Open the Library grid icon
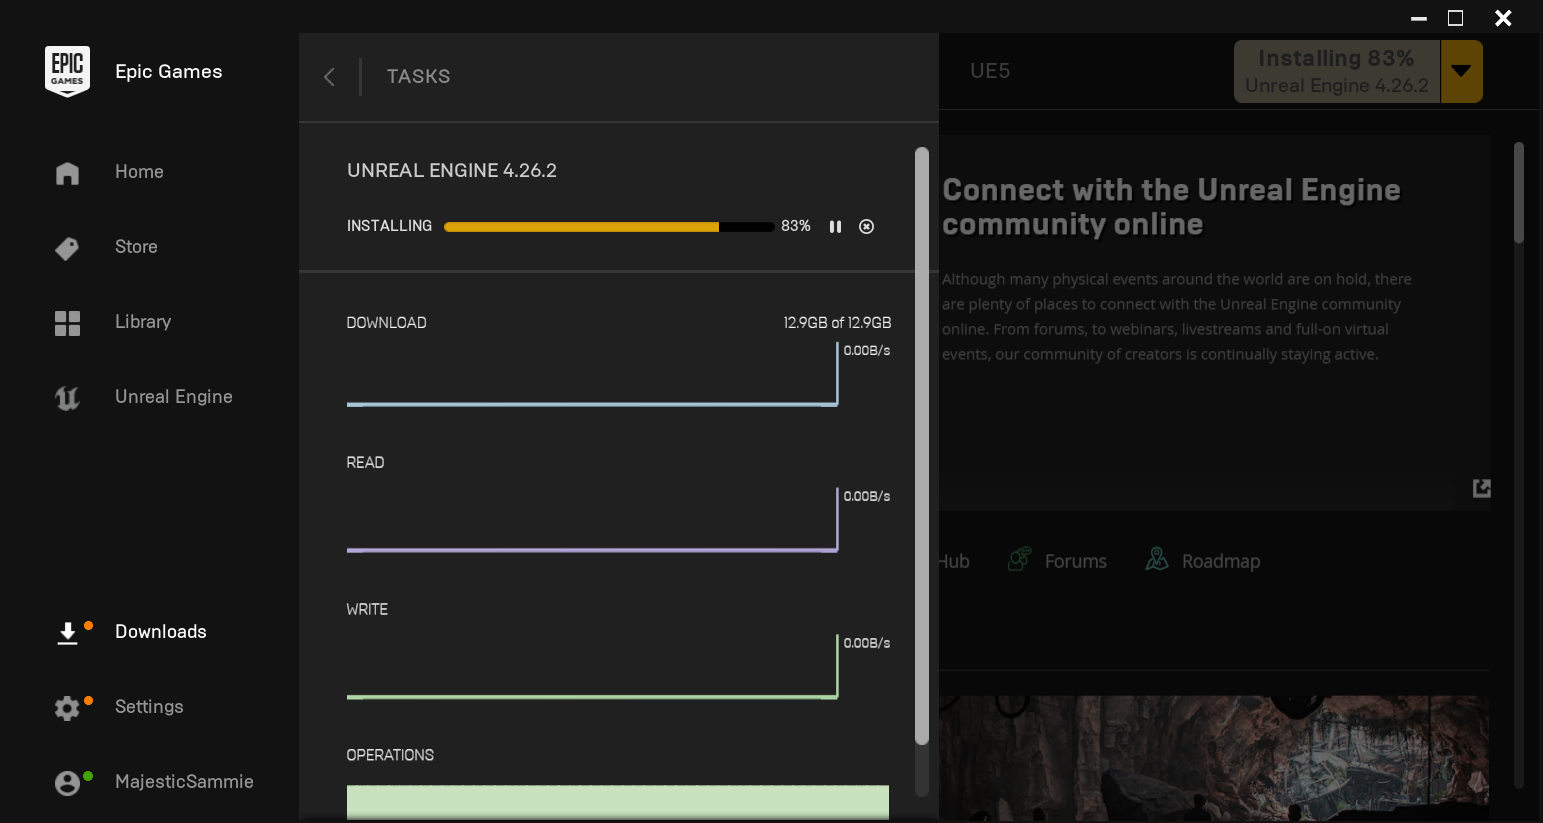This screenshot has height=823, width=1543. [67, 323]
